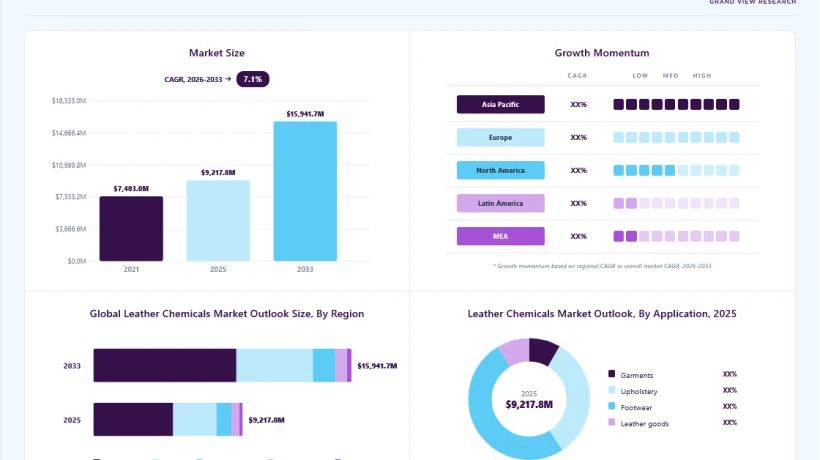Click the North America momentum indicator squares
This screenshot has width=820, height=460.
(676, 170)
